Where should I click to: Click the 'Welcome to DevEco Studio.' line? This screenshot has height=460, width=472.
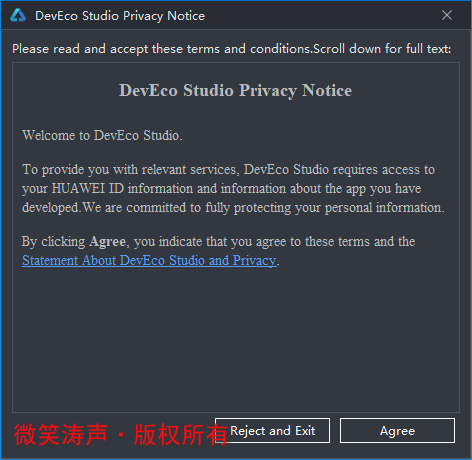102,135
